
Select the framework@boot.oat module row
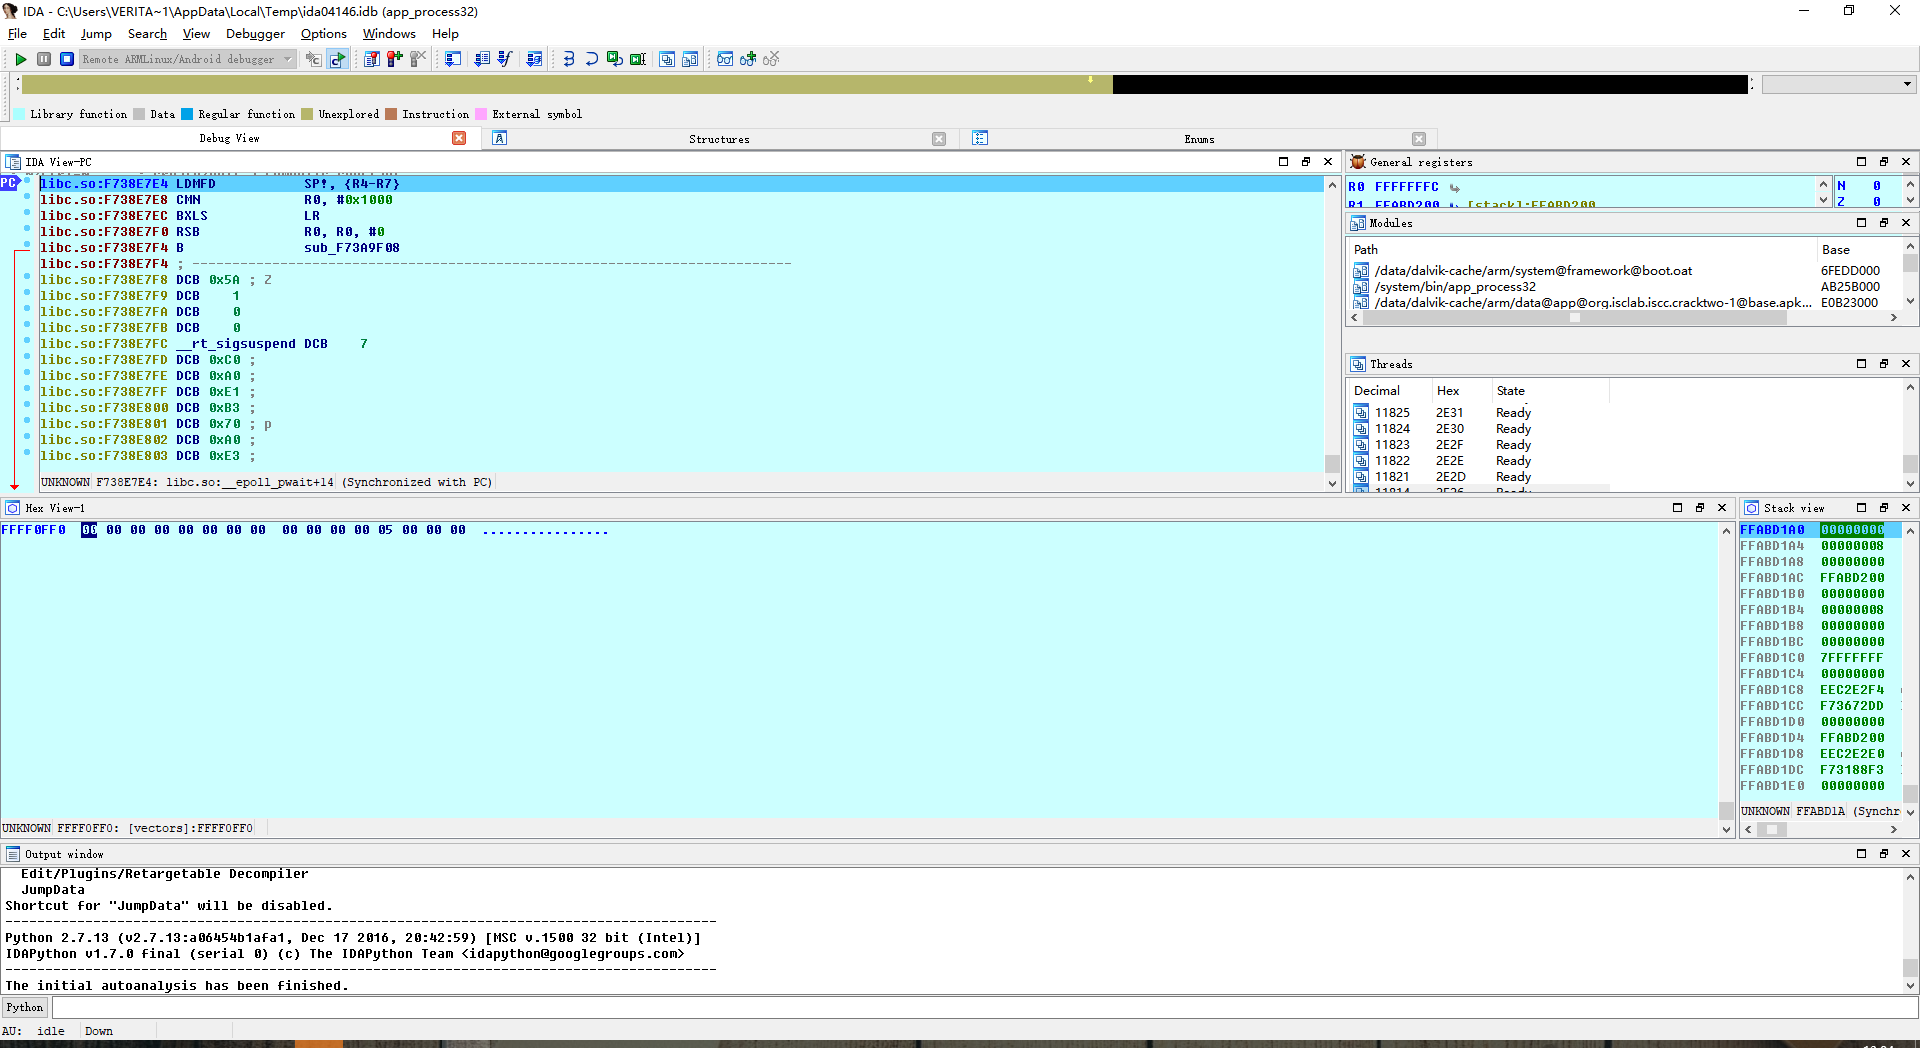[x=1625, y=271]
